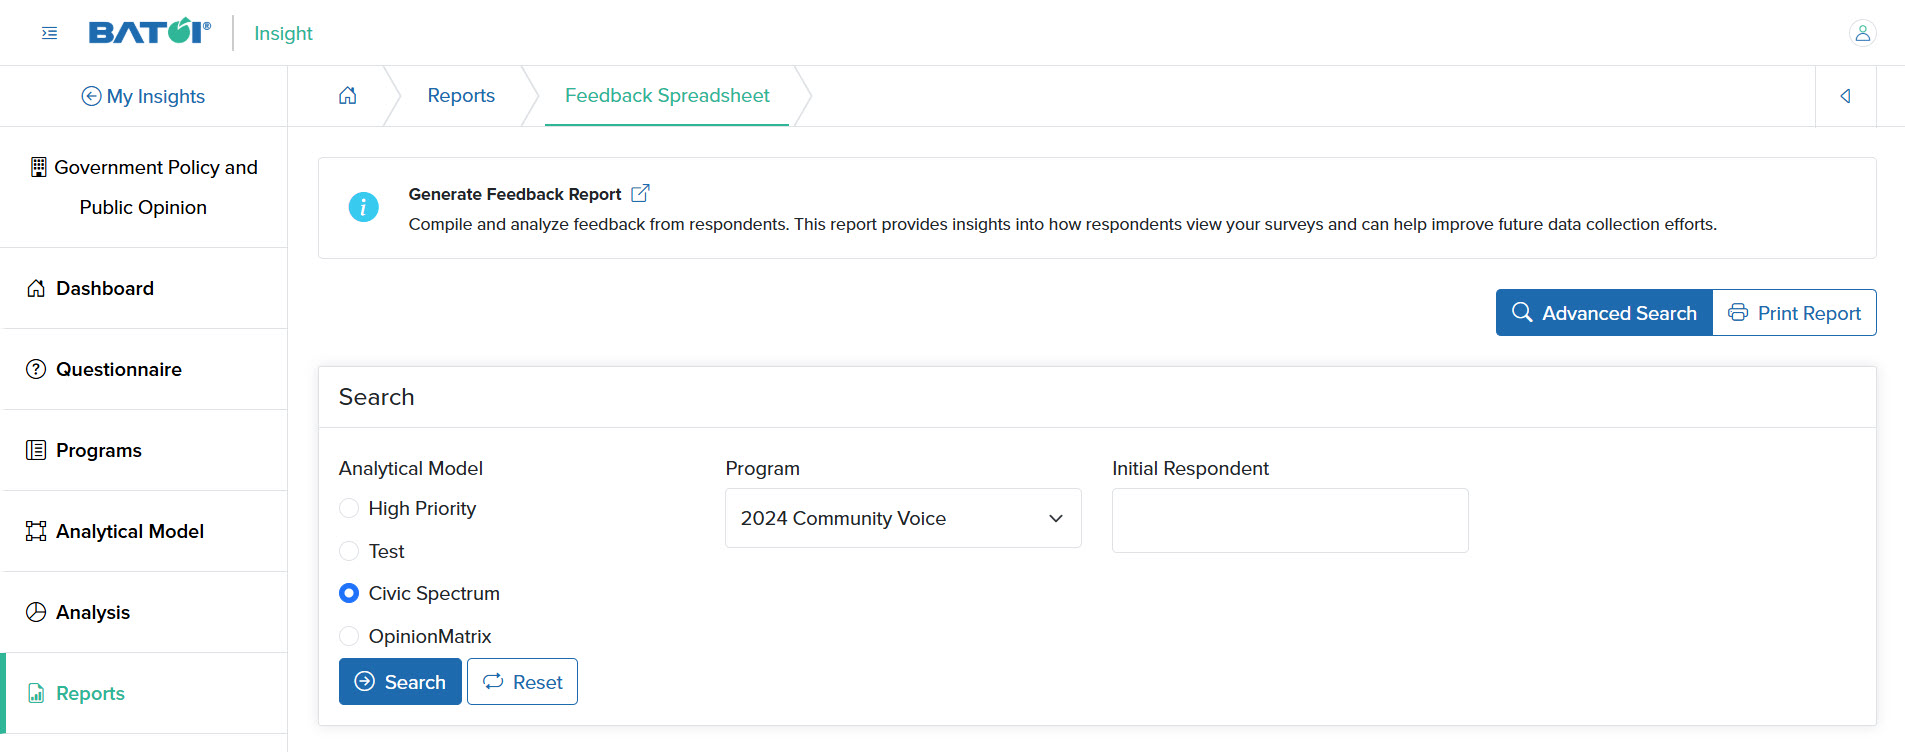Select the High Priority radio button
The image size is (1905, 752).
pos(349,508)
